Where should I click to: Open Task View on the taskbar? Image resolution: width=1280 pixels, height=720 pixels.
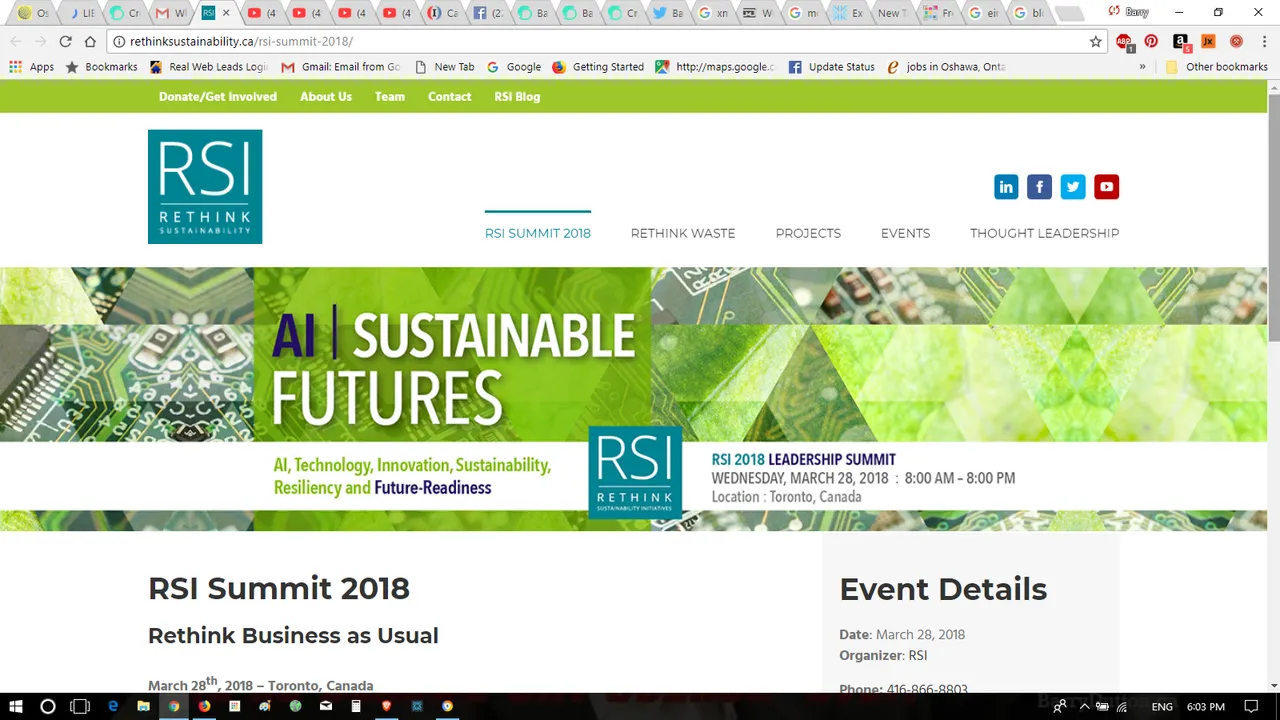tap(80, 706)
